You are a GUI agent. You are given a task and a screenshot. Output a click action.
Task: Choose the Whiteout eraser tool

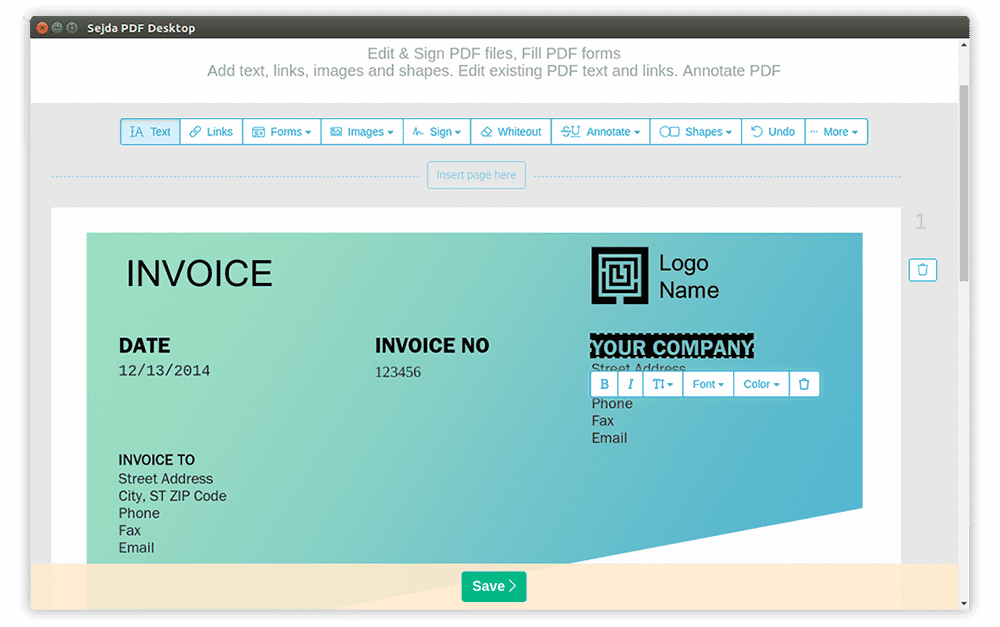tap(511, 131)
